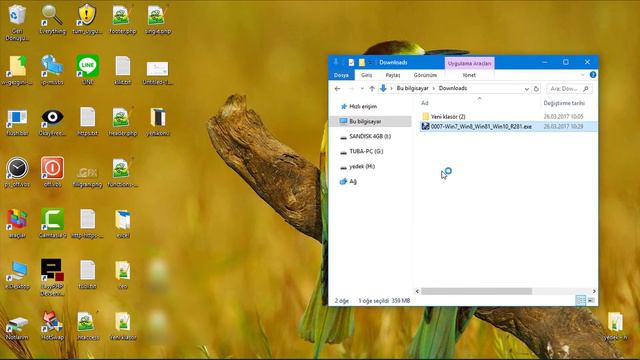Image resolution: width=640 pixels, height=360 pixels.
Task: Expand the address bar history dropdown
Action: 527,89
